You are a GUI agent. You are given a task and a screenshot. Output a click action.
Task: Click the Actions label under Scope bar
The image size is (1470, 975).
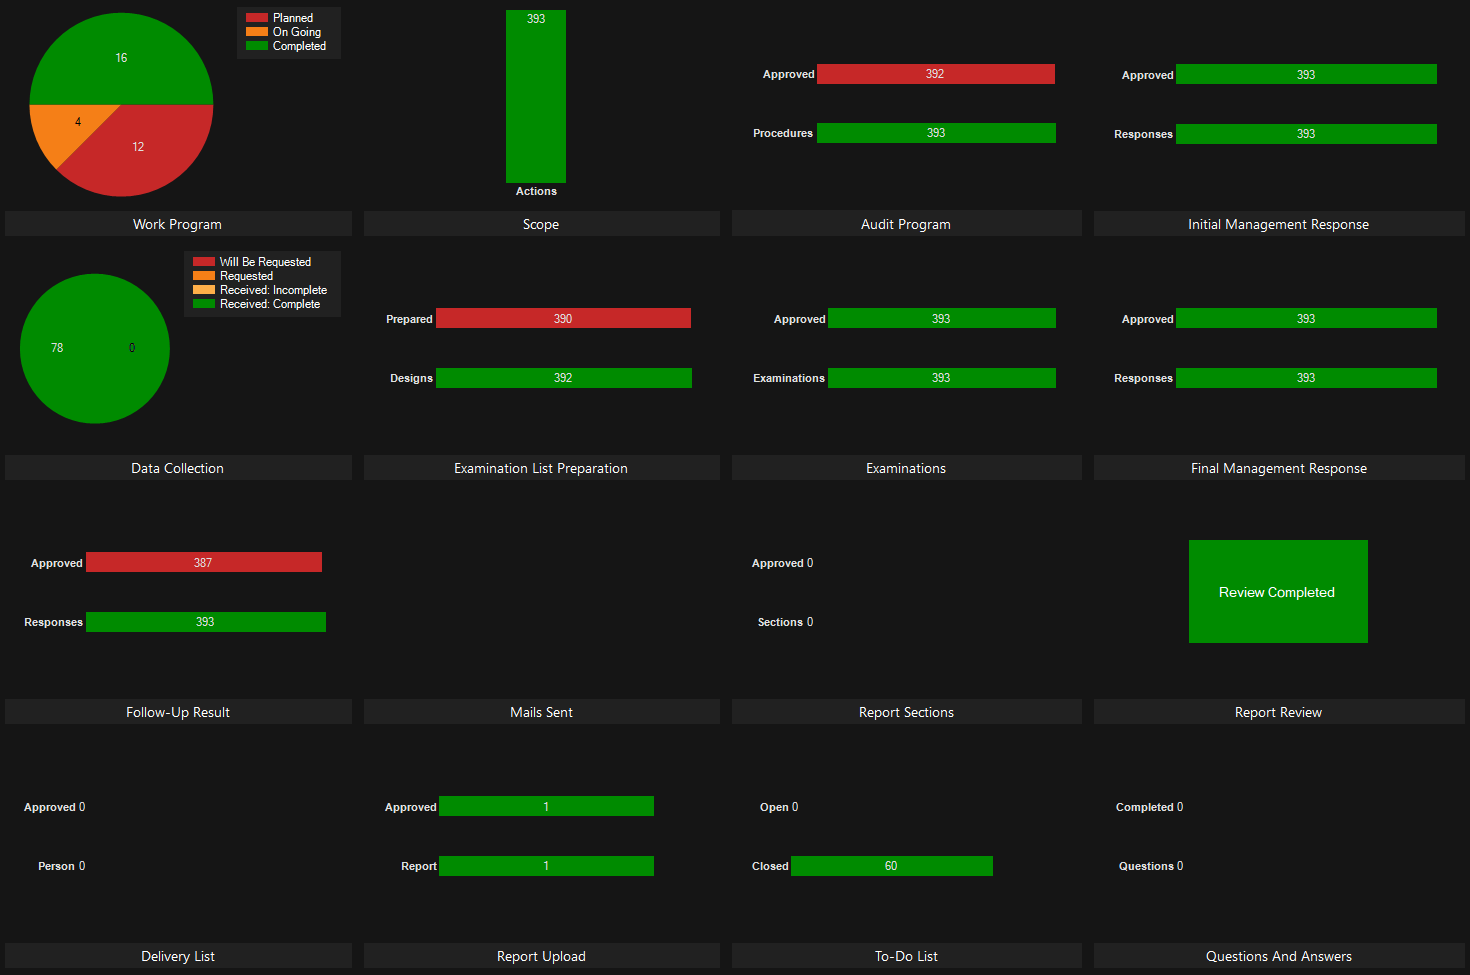pyautogui.click(x=536, y=191)
